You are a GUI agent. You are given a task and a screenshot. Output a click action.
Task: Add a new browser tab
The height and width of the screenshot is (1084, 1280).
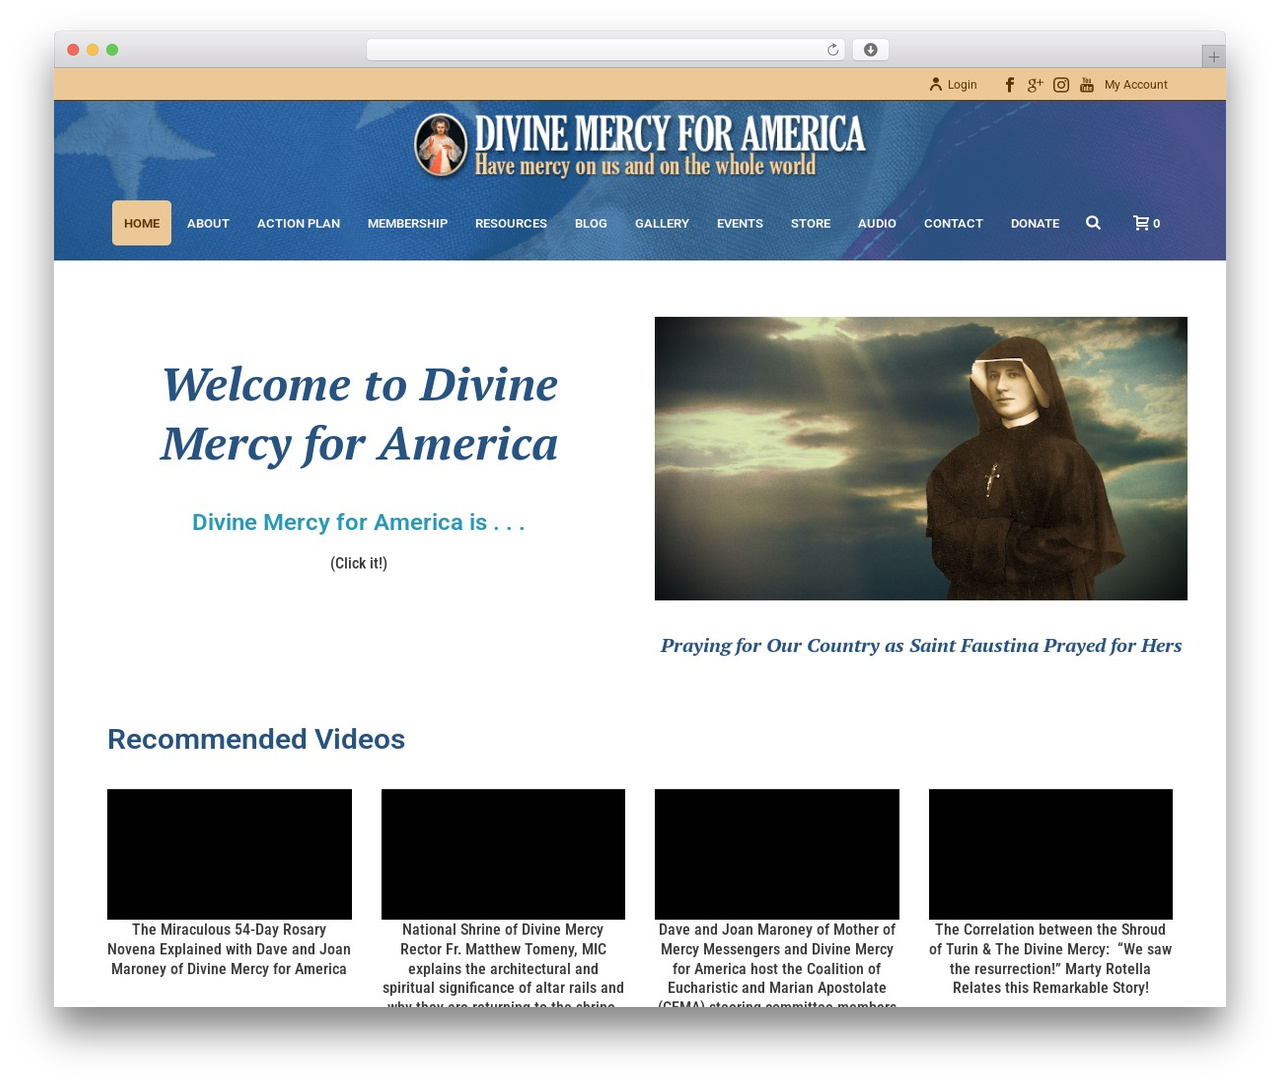click(1213, 57)
